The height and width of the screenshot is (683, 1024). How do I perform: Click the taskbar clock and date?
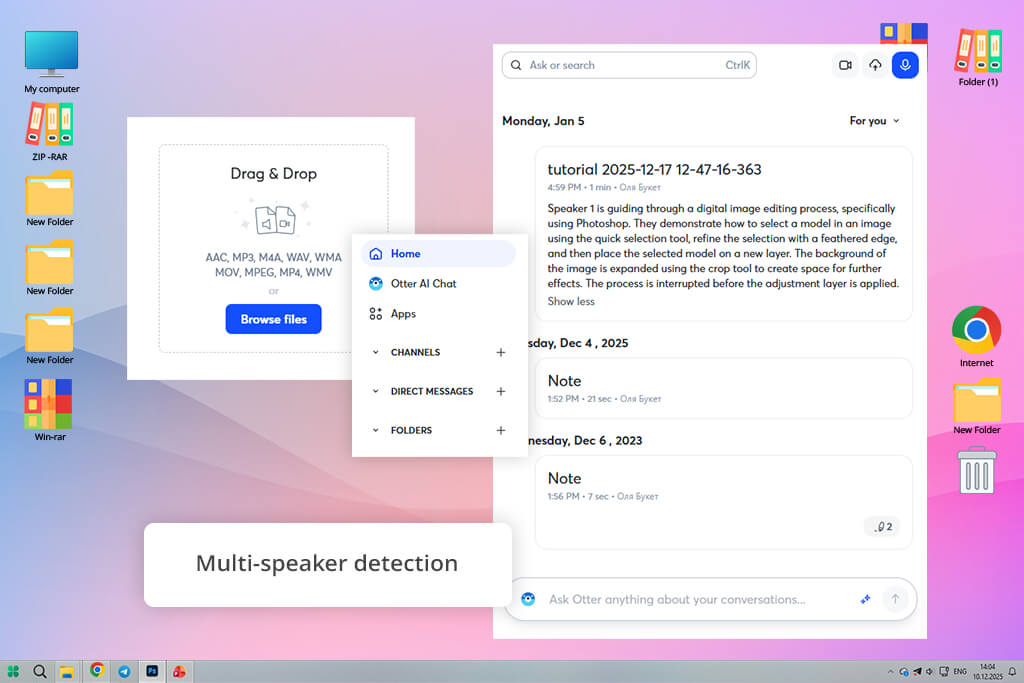pos(987,672)
